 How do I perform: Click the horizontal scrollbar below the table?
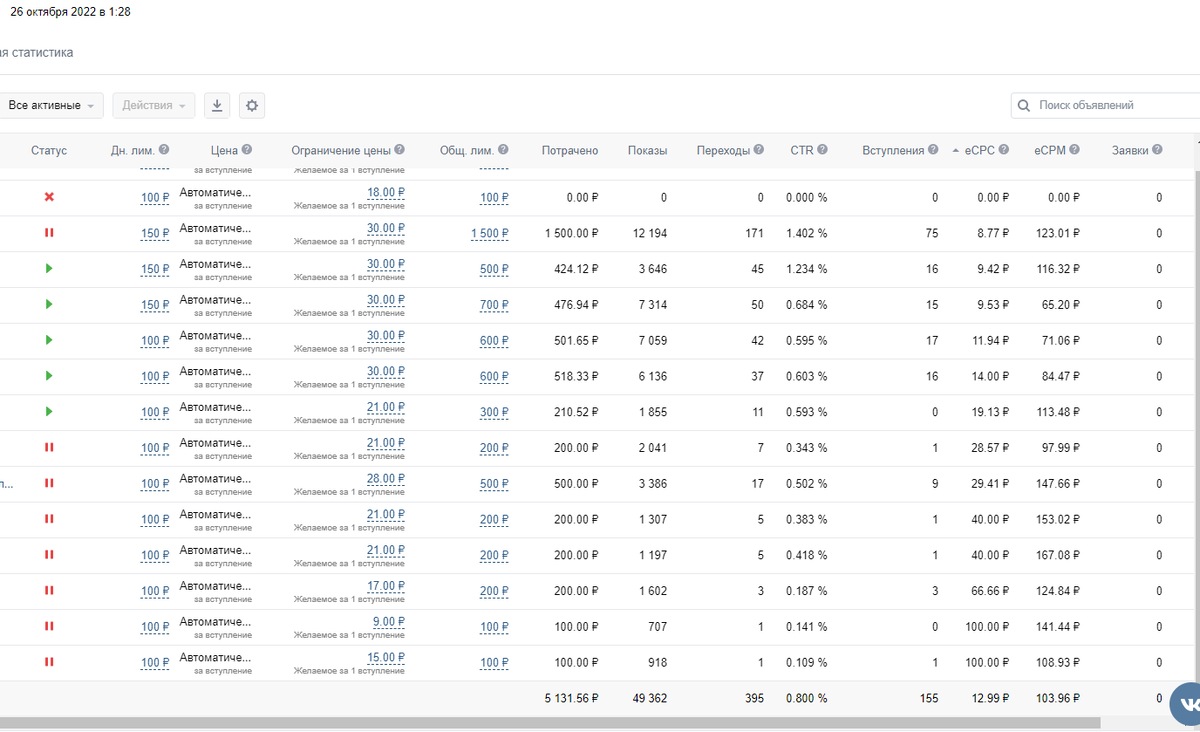click(549, 722)
